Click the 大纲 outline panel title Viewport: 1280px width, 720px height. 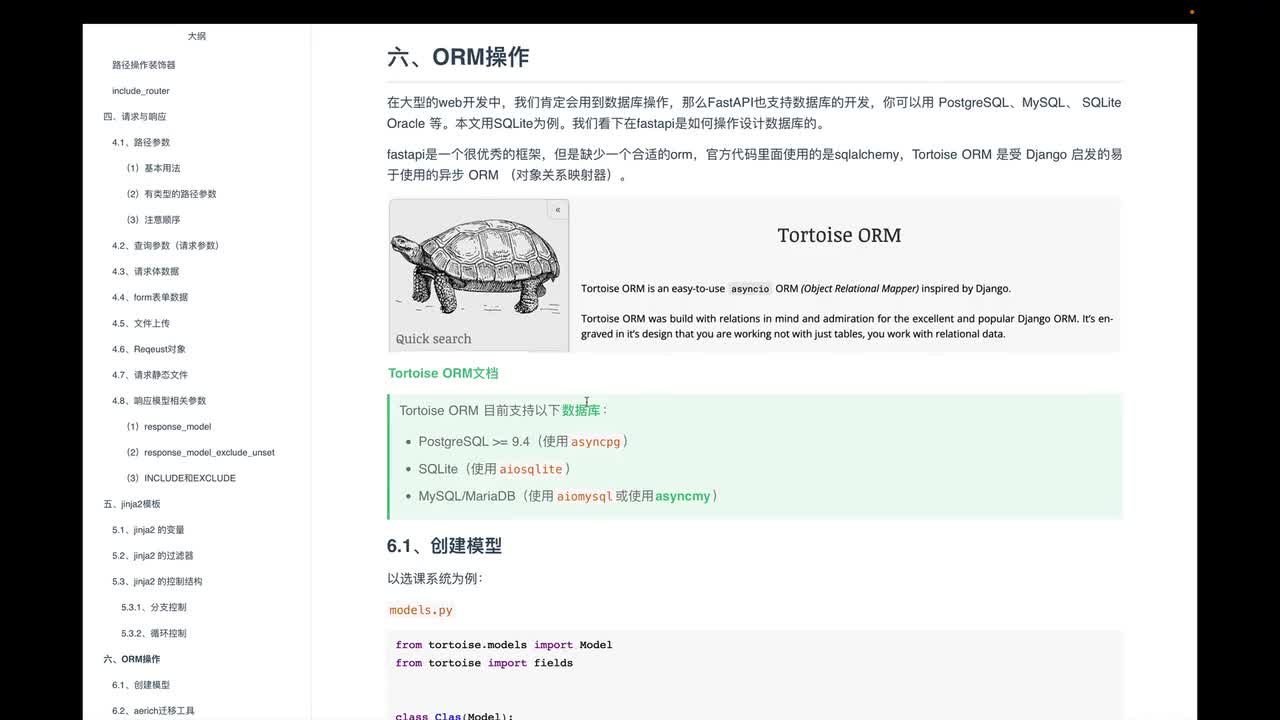coord(197,36)
